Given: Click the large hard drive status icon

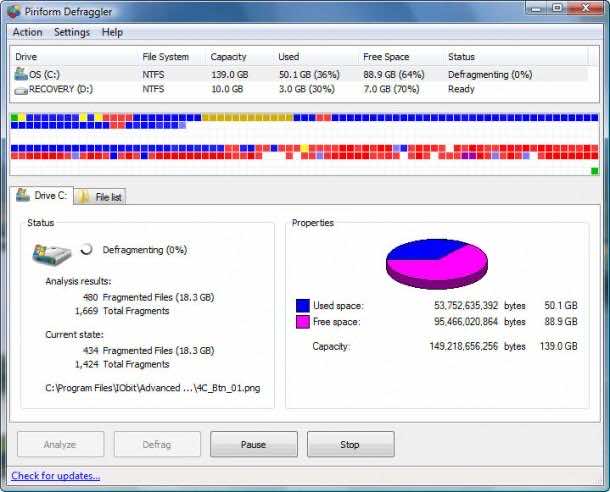Looking at the screenshot, I should (x=51, y=252).
